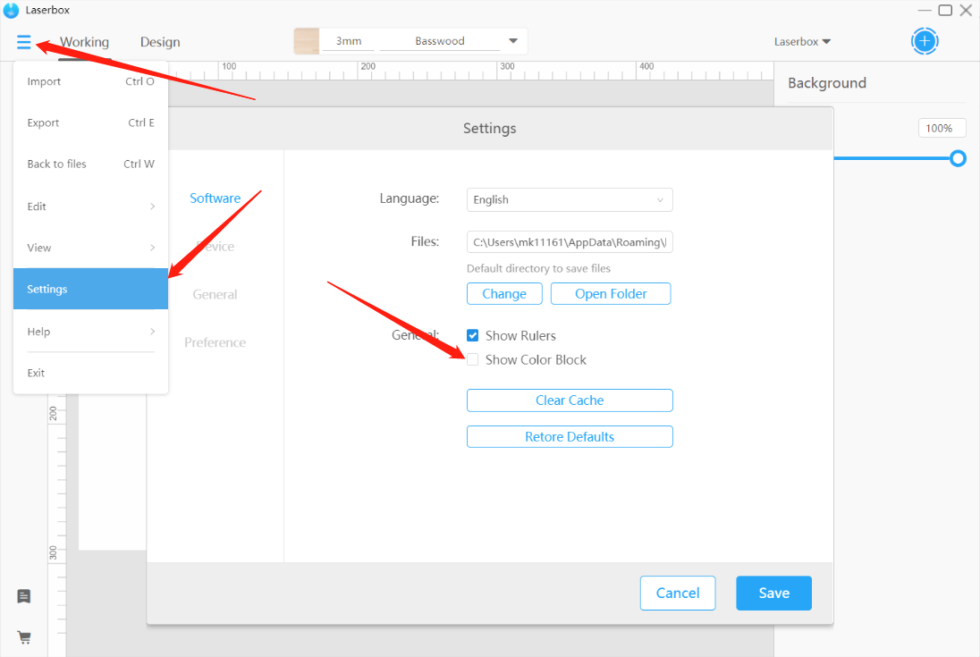Image resolution: width=980 pixels, height=657 pixels.
Task: Open the Language dropdown
Action: 569,200
